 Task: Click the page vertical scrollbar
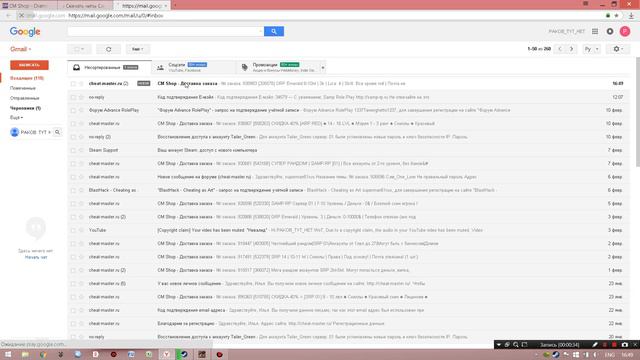coord(637,112)
